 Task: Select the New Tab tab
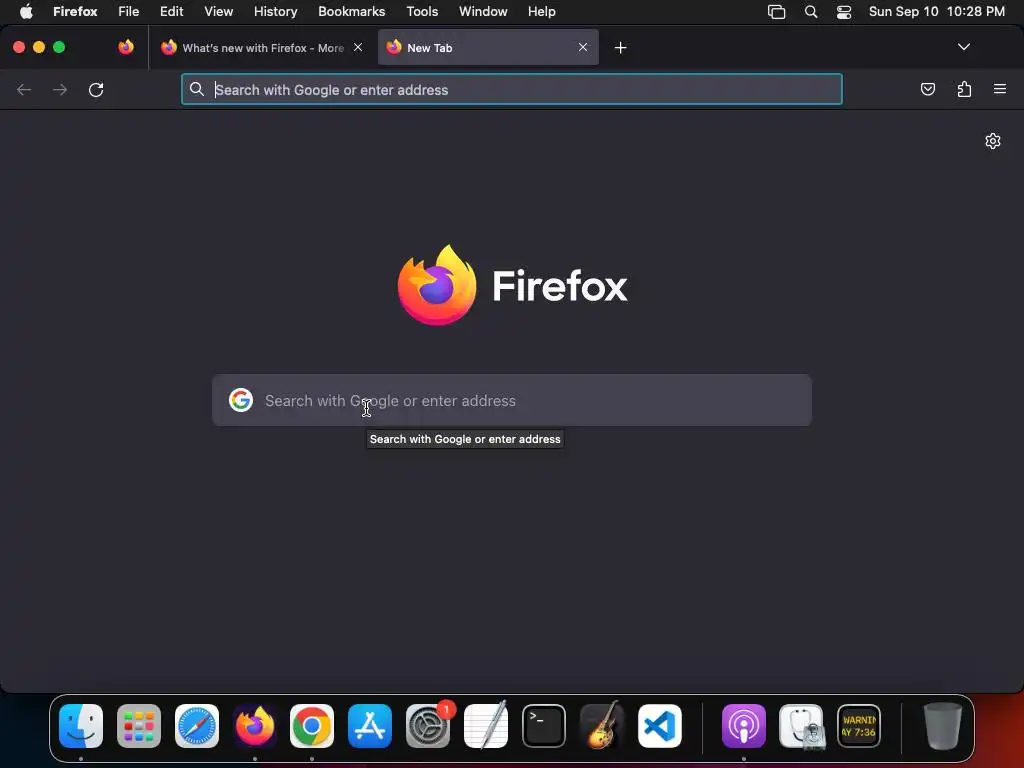pyautogui.click(x=488, y=47)
